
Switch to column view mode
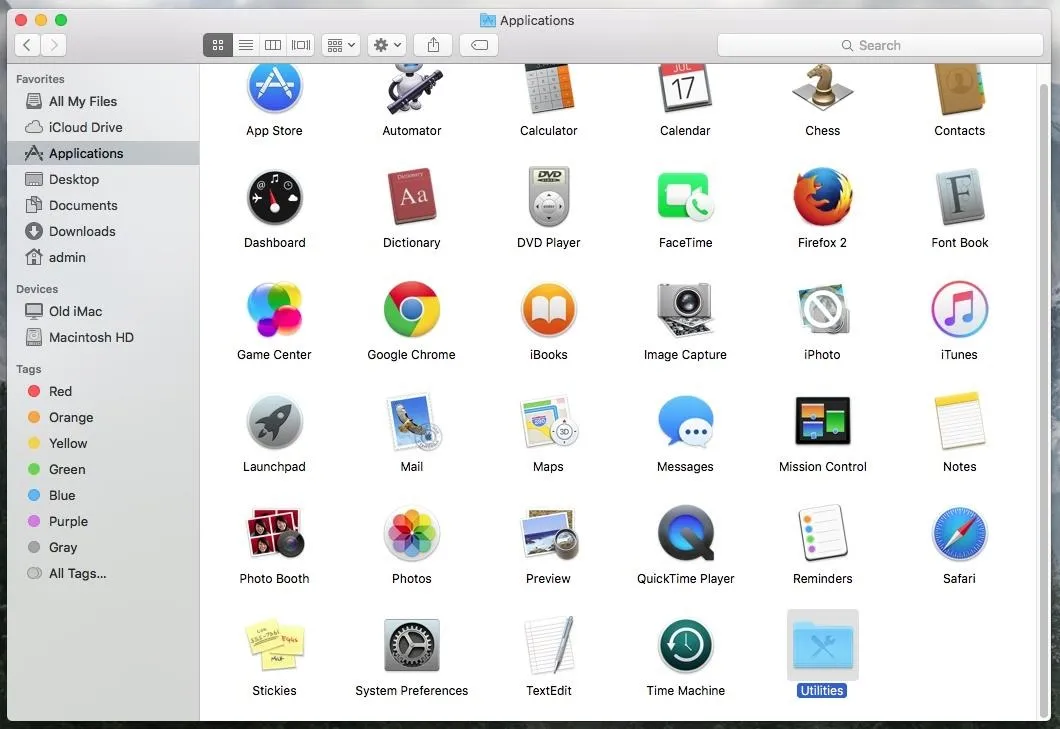coord(273,45)
